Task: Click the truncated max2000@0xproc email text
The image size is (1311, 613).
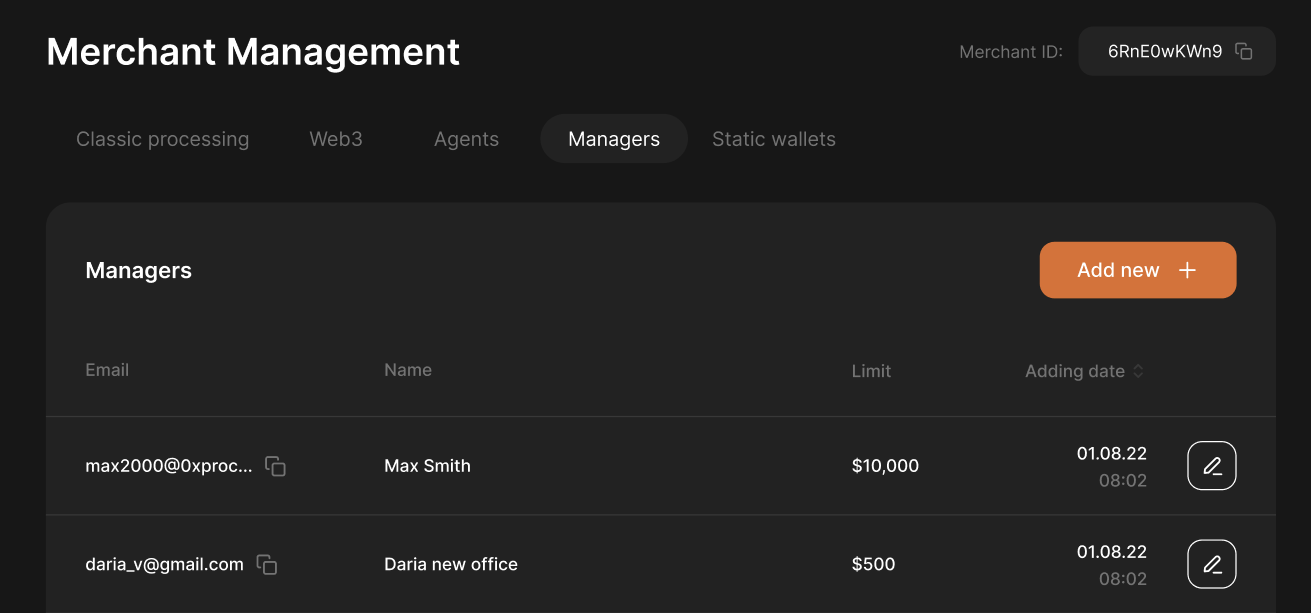Action: click(x=169, y=466)
